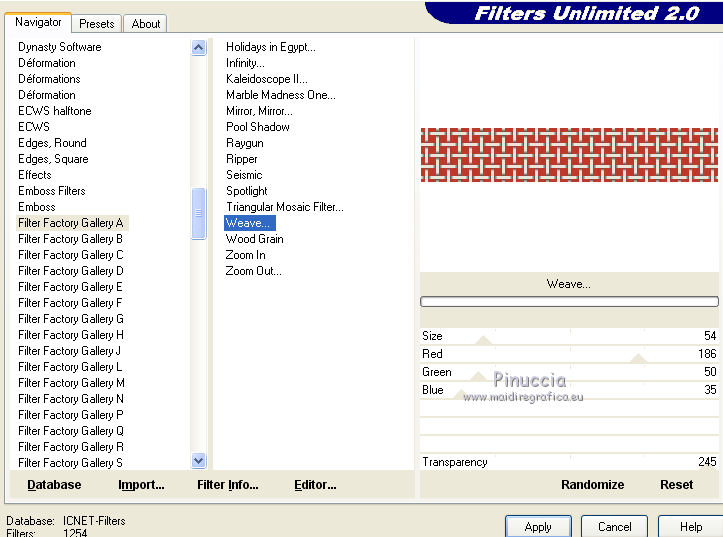
Task: Select Filter Factory Gallery P
Action: tap(71, 415)
